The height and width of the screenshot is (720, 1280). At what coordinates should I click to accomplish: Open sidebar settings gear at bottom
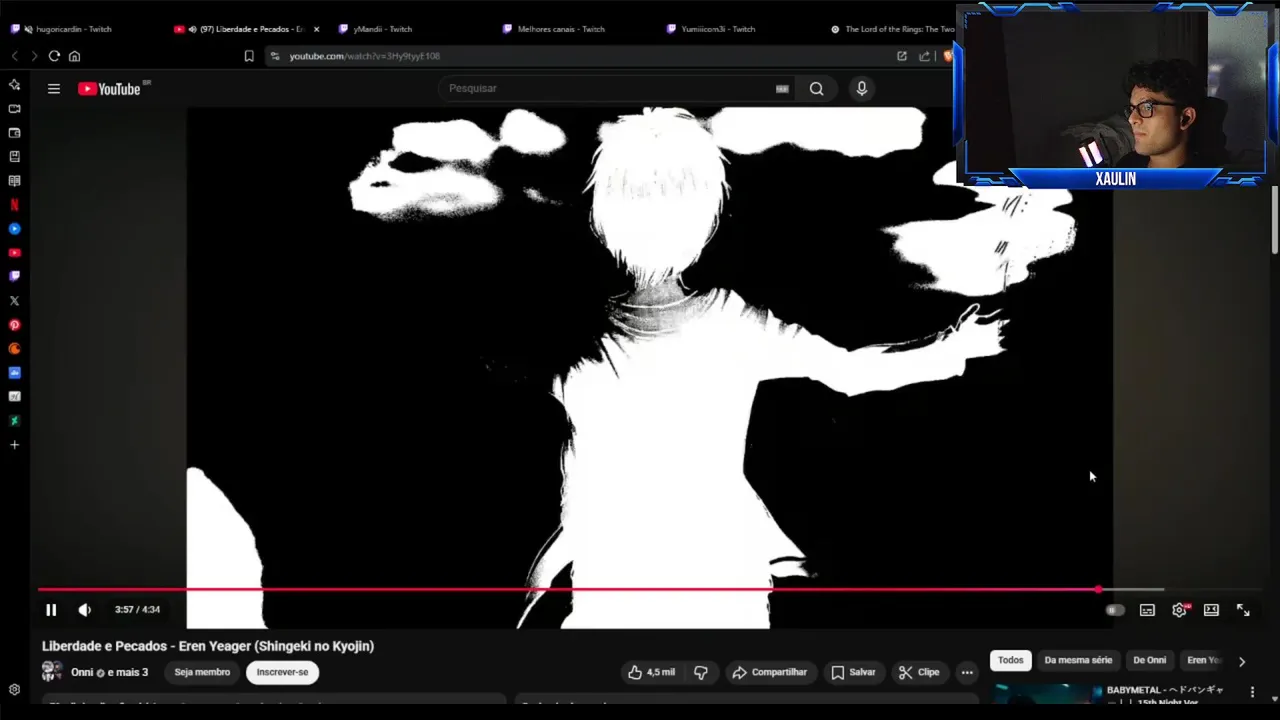click(14, 690)
